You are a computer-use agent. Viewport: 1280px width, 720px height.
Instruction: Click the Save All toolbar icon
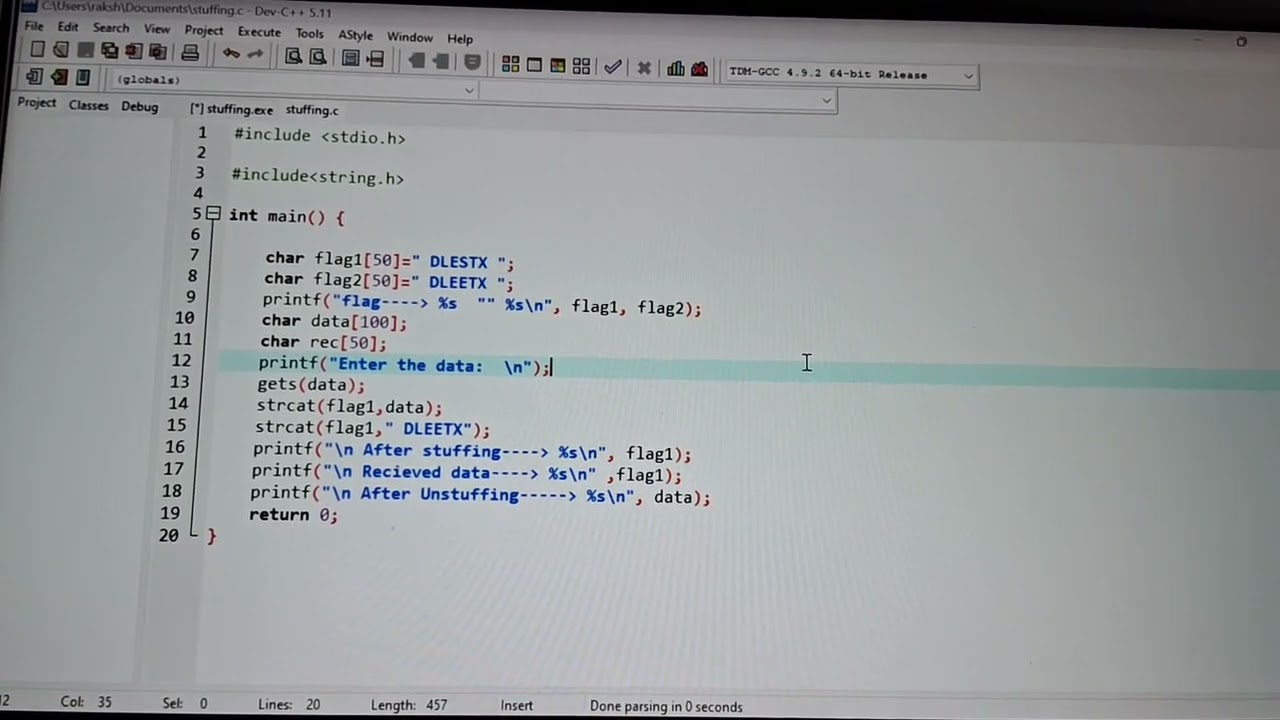point(109,51)
